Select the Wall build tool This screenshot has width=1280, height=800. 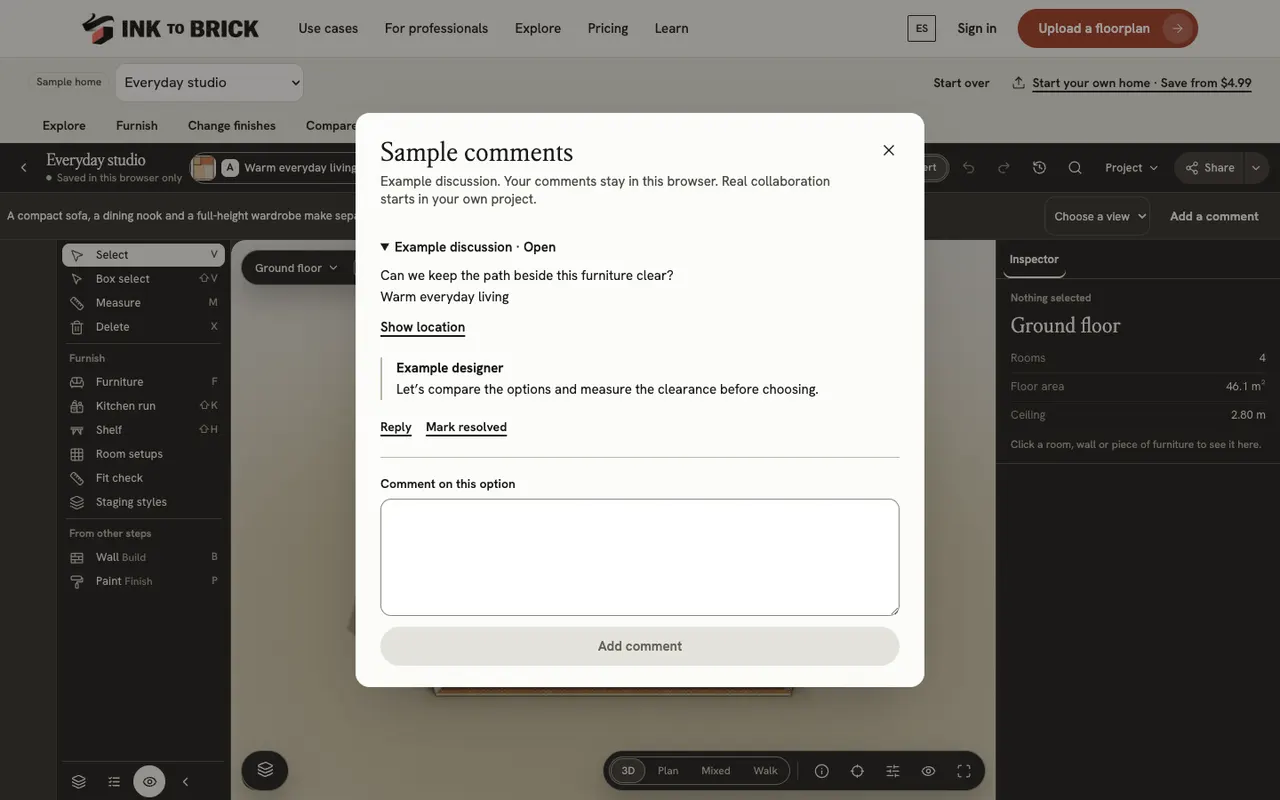click(143, 557)
